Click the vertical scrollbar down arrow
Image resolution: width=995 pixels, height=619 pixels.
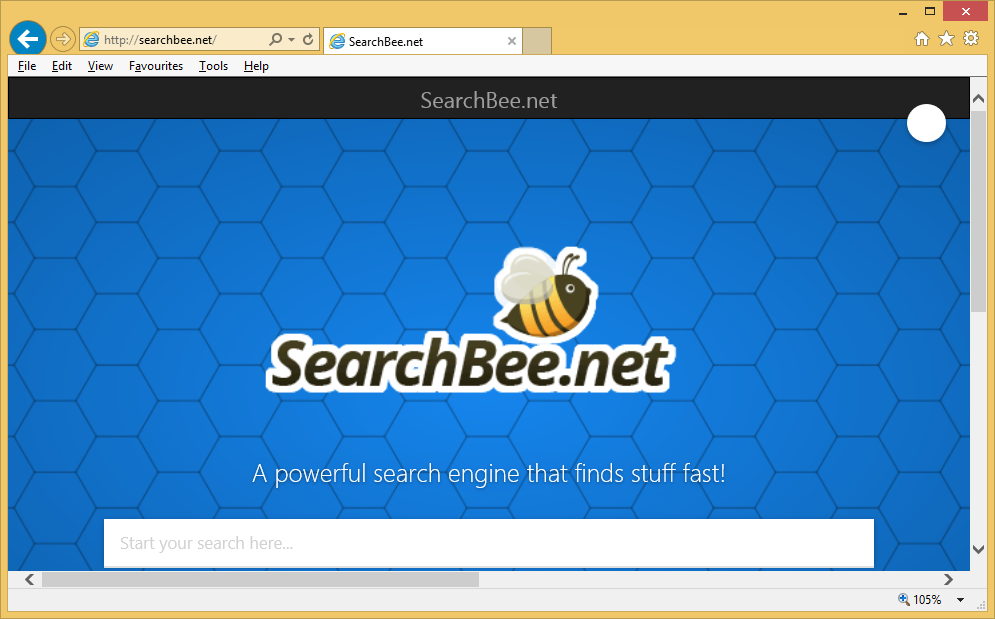979,550
